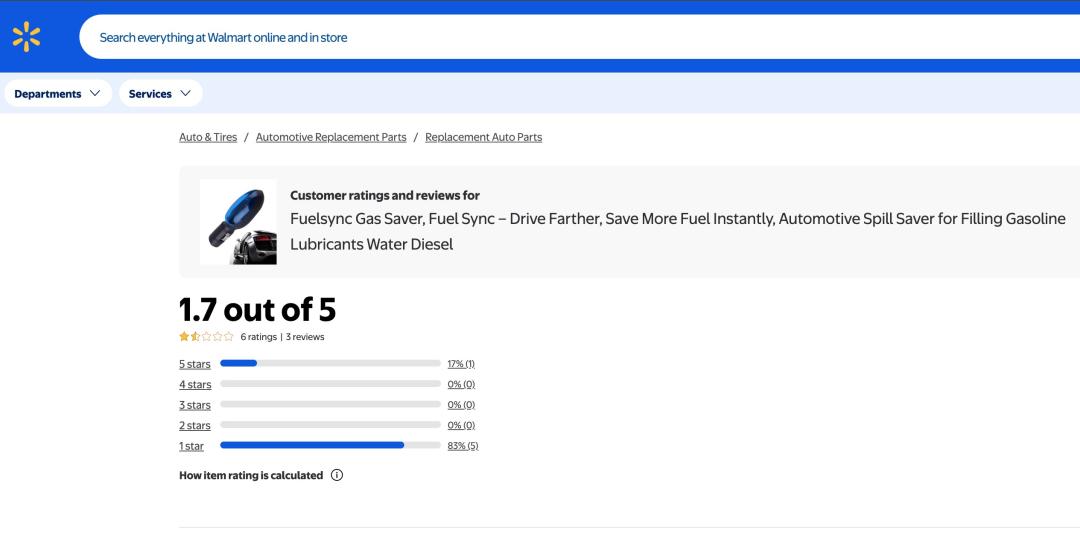Open the Fuelsync Gas Saver product thumbnail
Screen dimensions: 1080x547
click(x=238, y=222)
